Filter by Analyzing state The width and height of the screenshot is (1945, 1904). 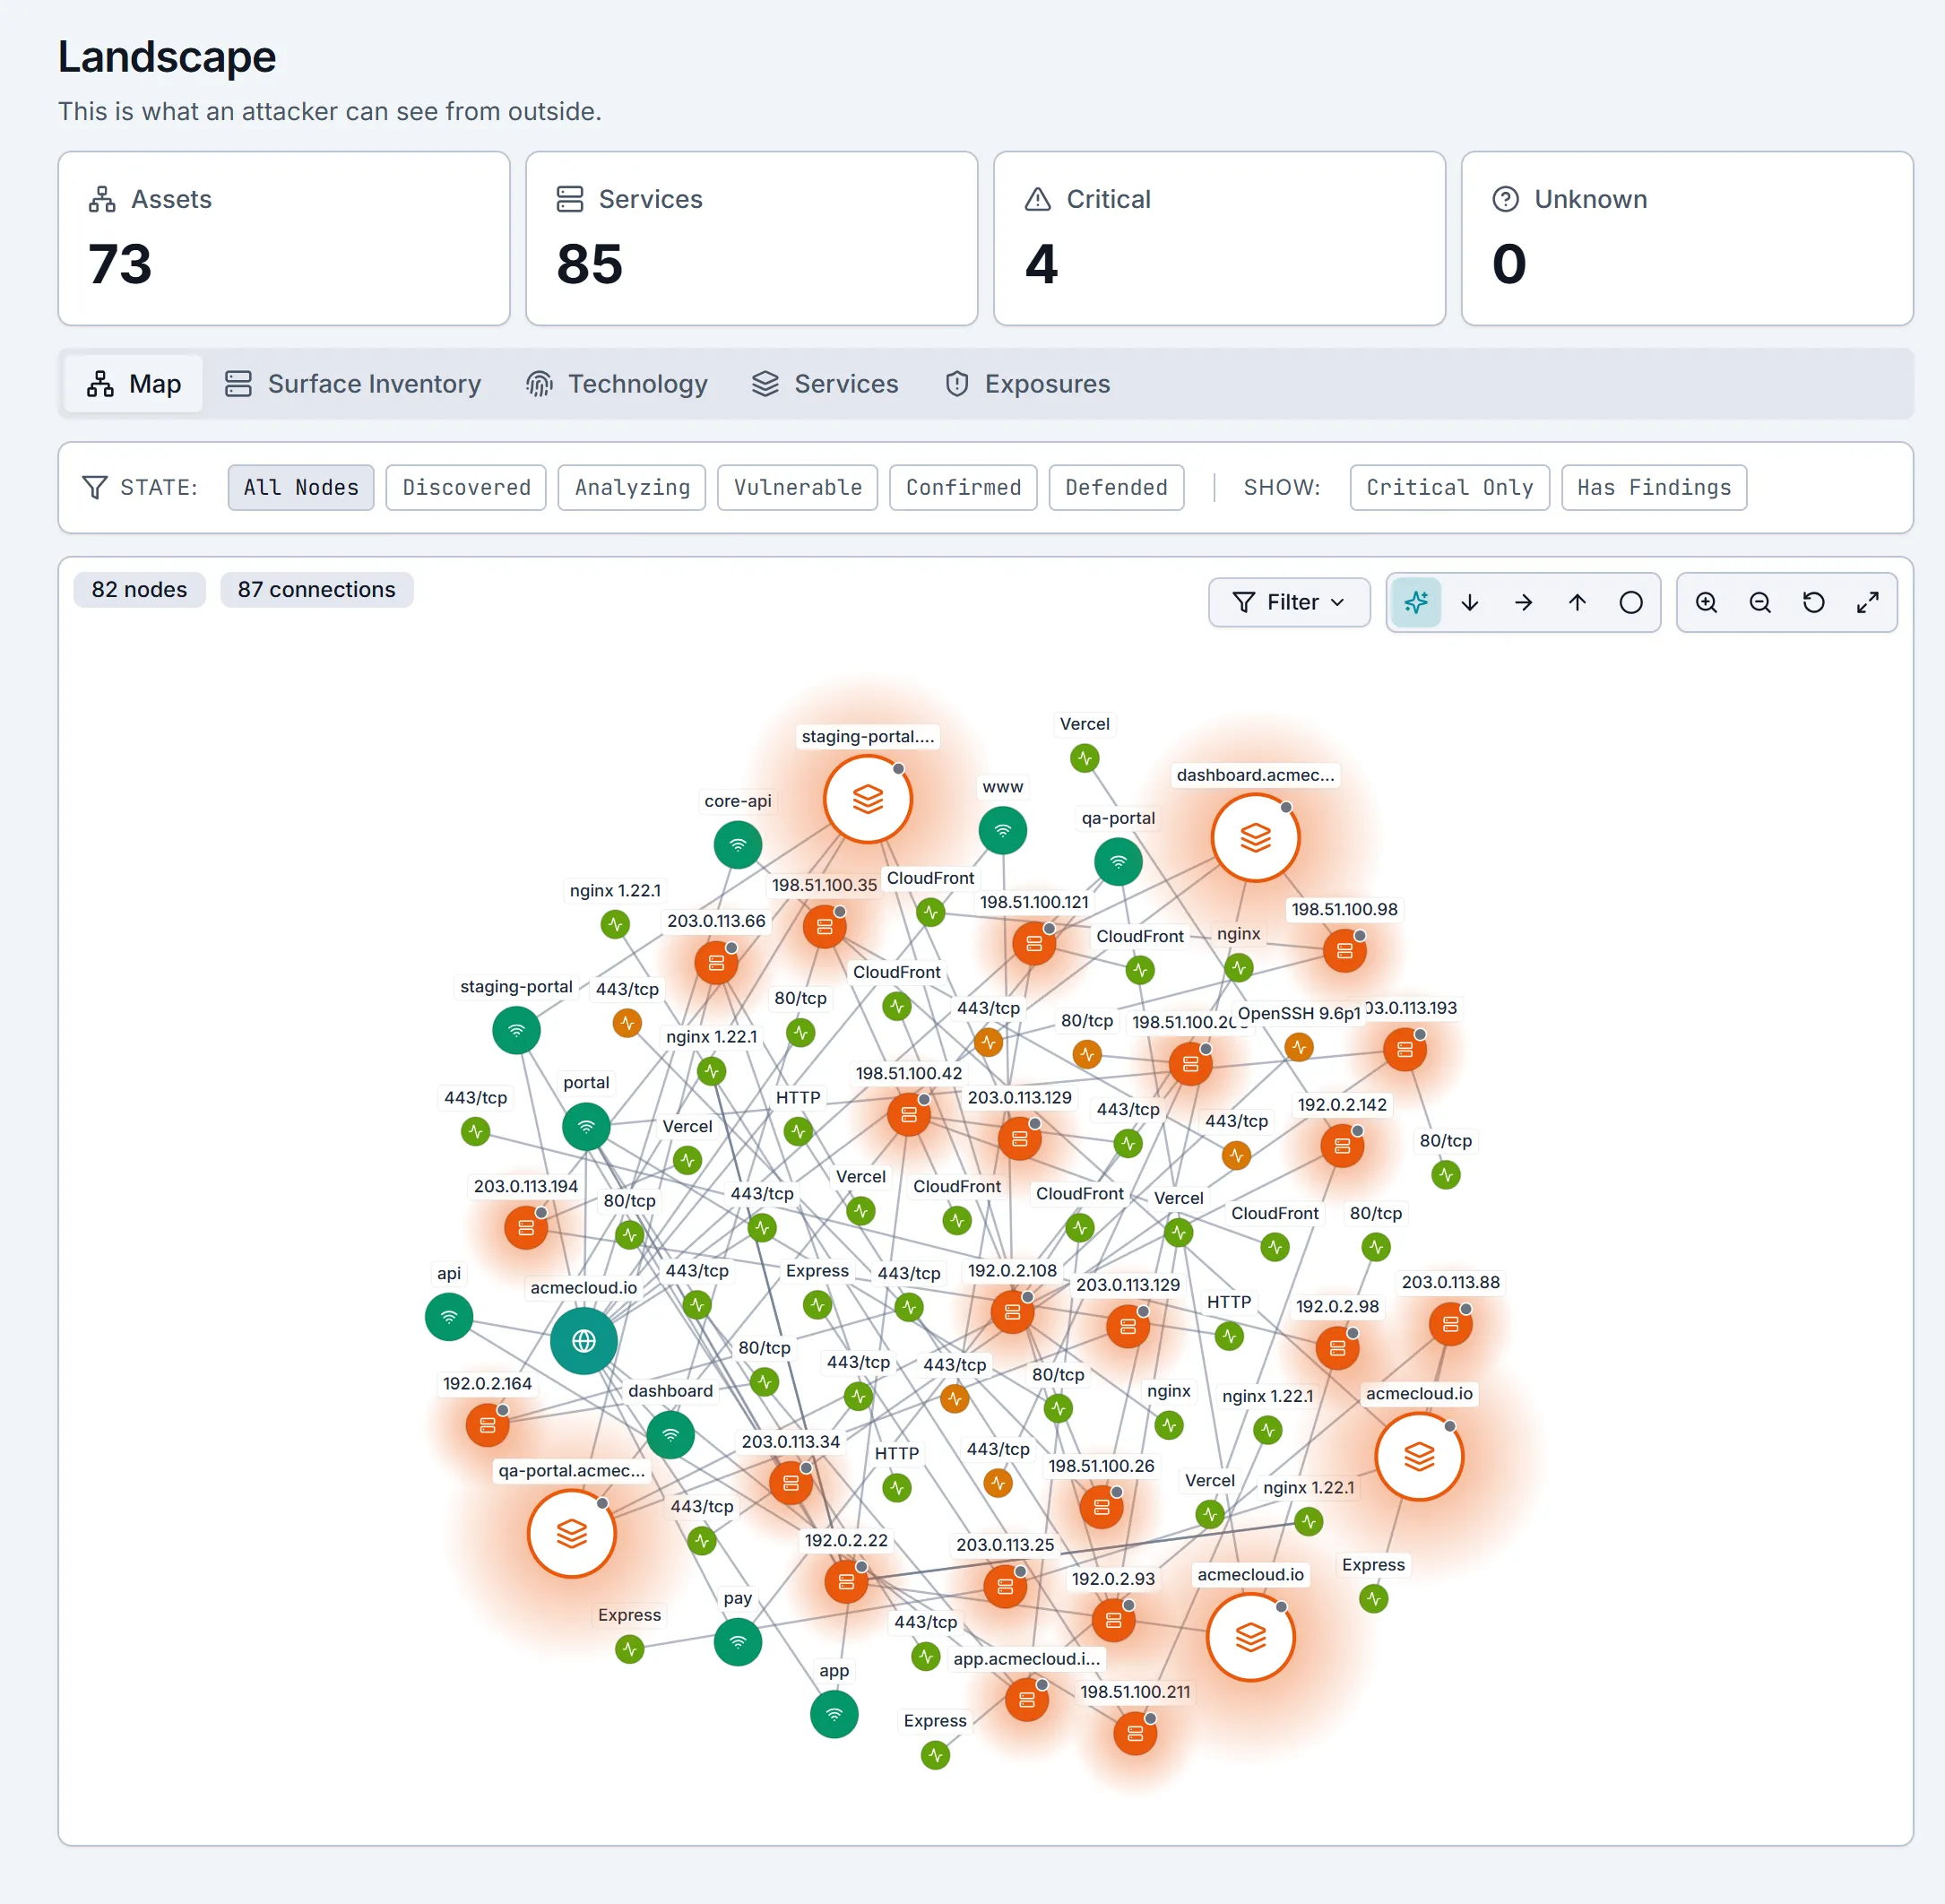coord(632,487)
